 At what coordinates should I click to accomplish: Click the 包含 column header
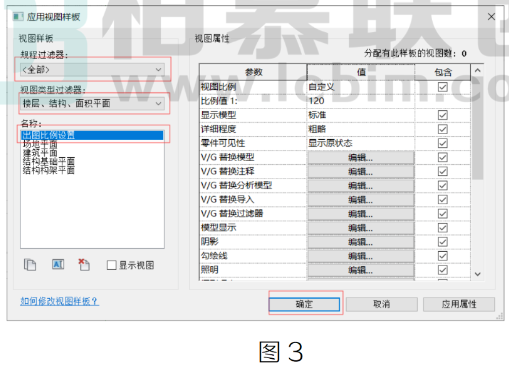tap(443, 72)
